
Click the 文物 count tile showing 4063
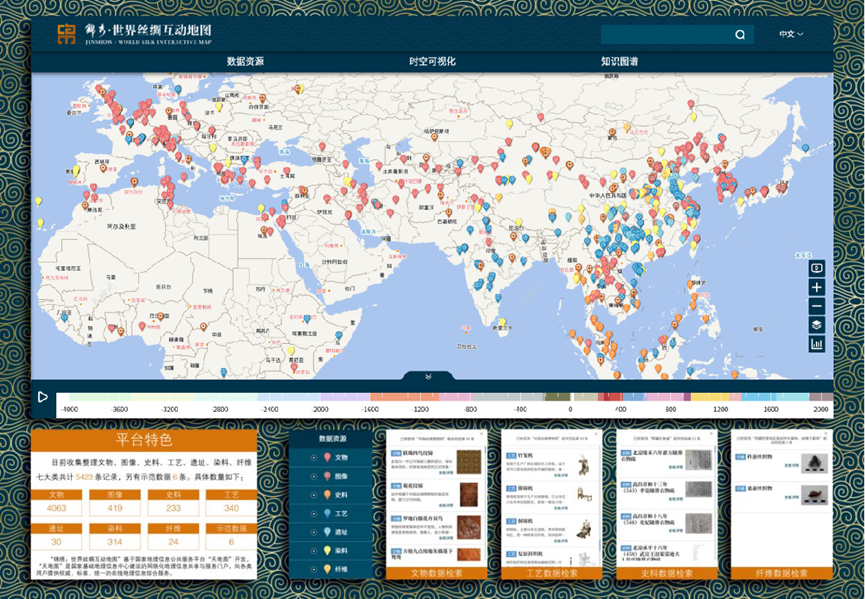point(57,502)
